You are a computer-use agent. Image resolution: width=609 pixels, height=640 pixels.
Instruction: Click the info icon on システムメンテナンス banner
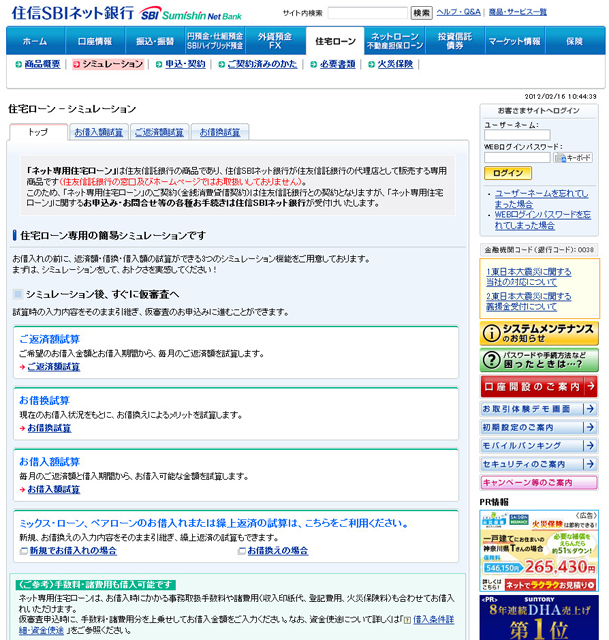(491, 333)
